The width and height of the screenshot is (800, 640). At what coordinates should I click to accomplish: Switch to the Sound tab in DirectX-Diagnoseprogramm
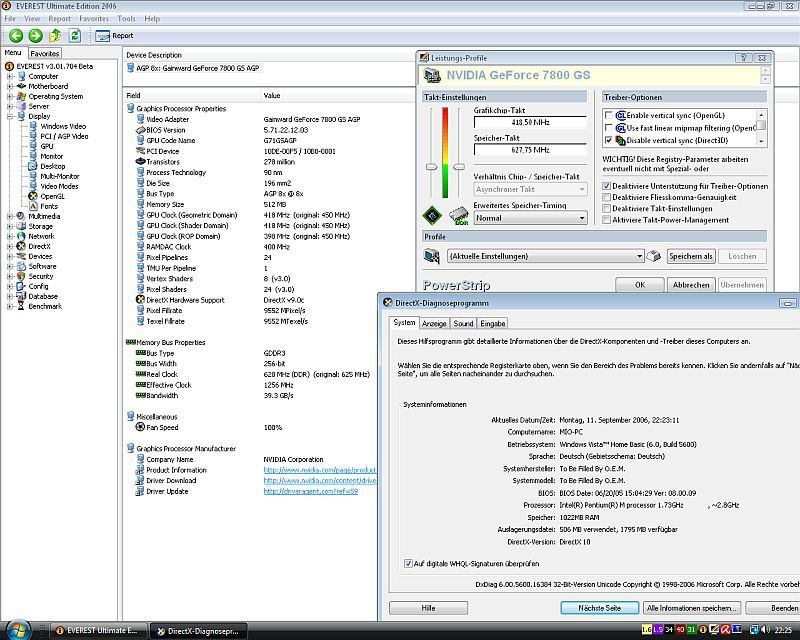click(463, 324)
